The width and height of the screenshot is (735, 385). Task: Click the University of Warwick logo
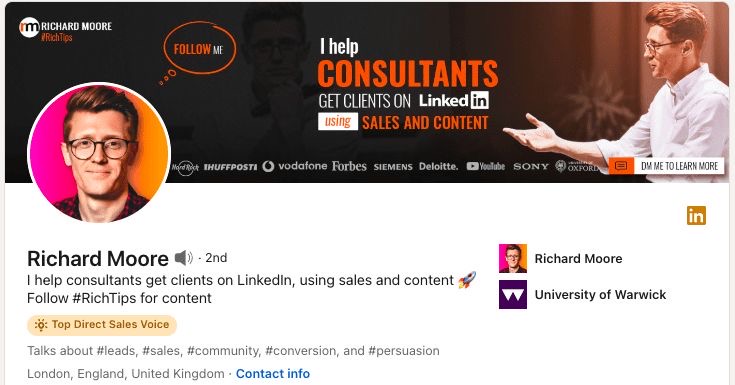(x=513, y=294)
